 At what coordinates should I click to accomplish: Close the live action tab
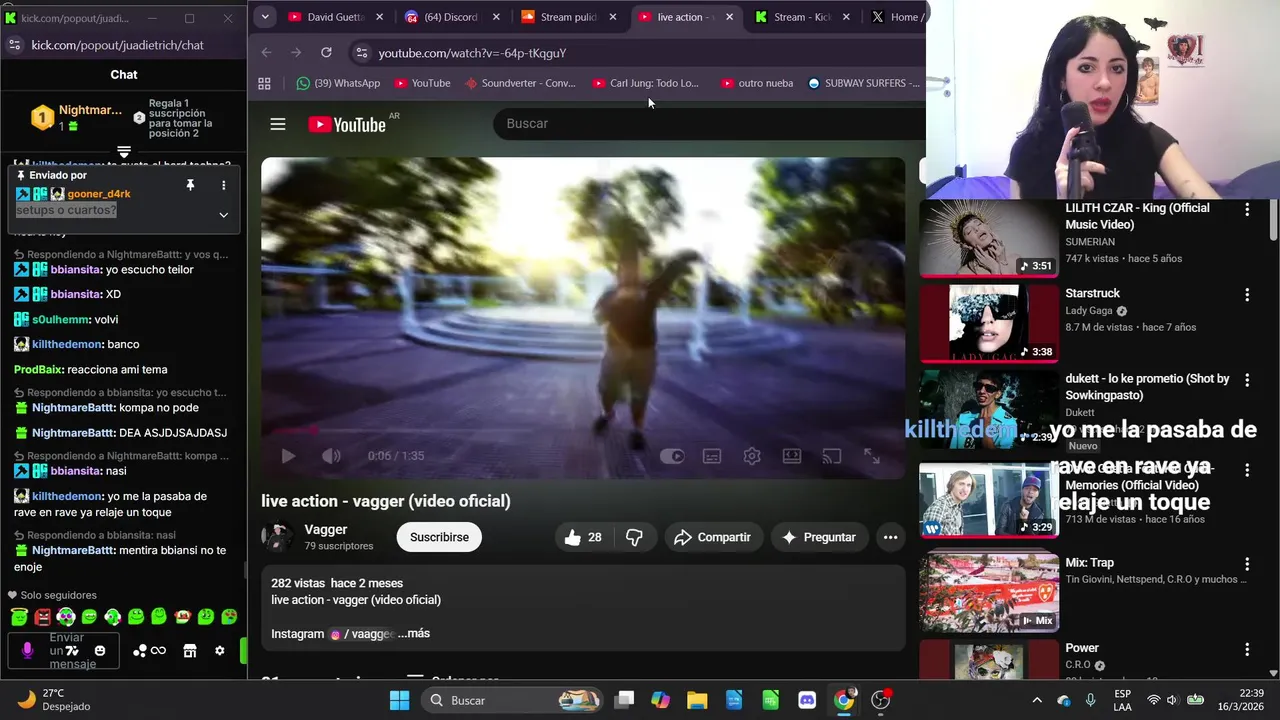click(729, 17)
